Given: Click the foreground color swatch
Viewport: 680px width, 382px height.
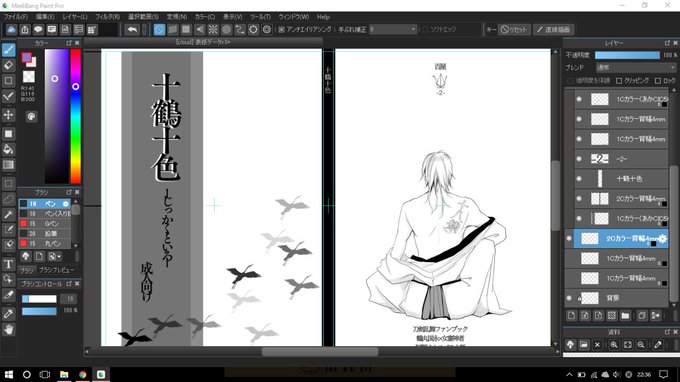Looking at the screenshot, I should pos(26,57).
